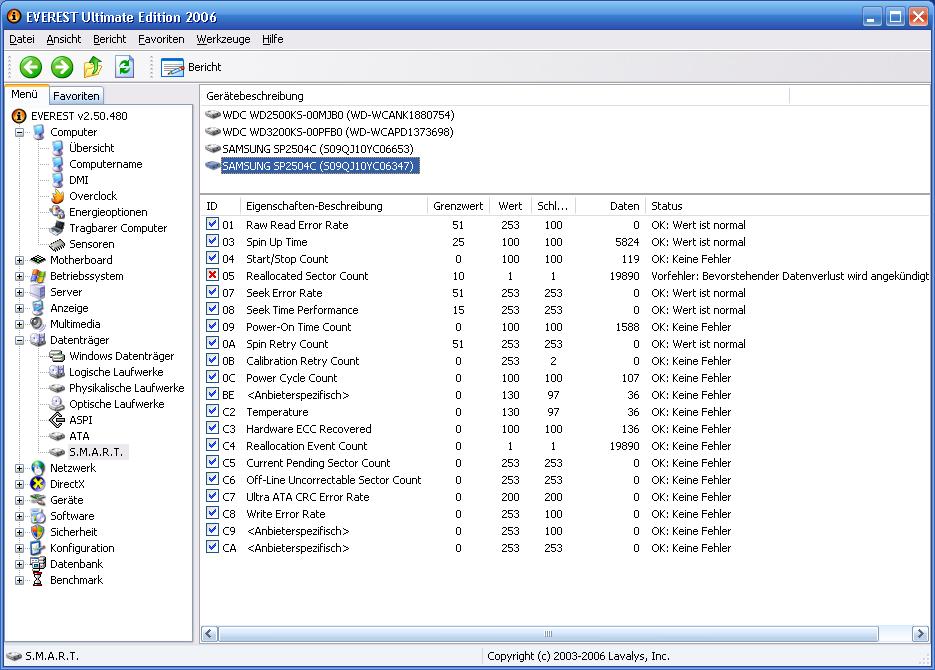This screenshot has width=935, height=670.
Task: Select SAMSUNG SP2504C S09QJ10YC06653 drive
Action: tap(317, 149)
